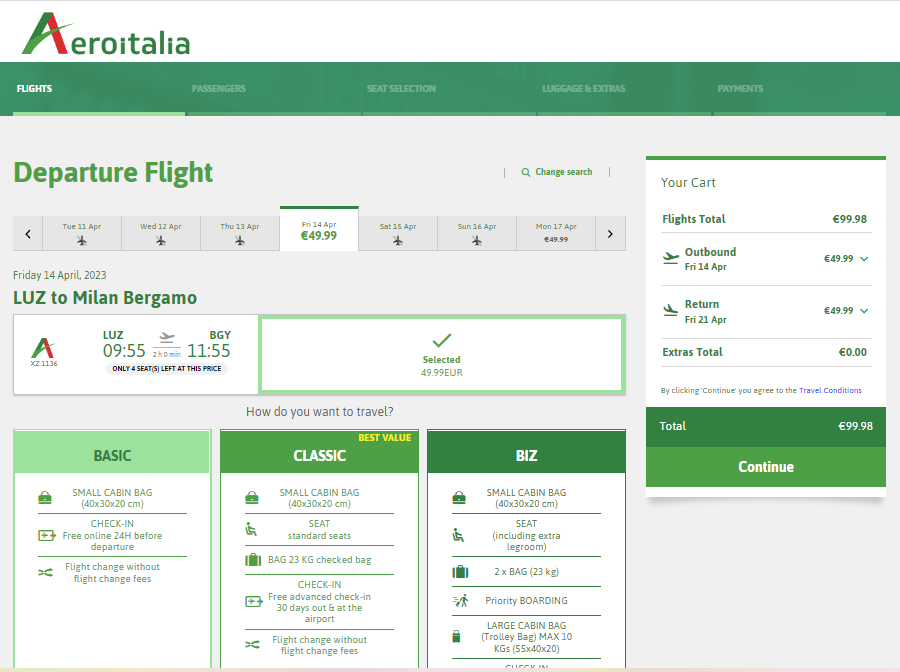Viewport: 900px width, 672px height.
Task: Expand the Outbound flight details chevron
Action: 864,259
